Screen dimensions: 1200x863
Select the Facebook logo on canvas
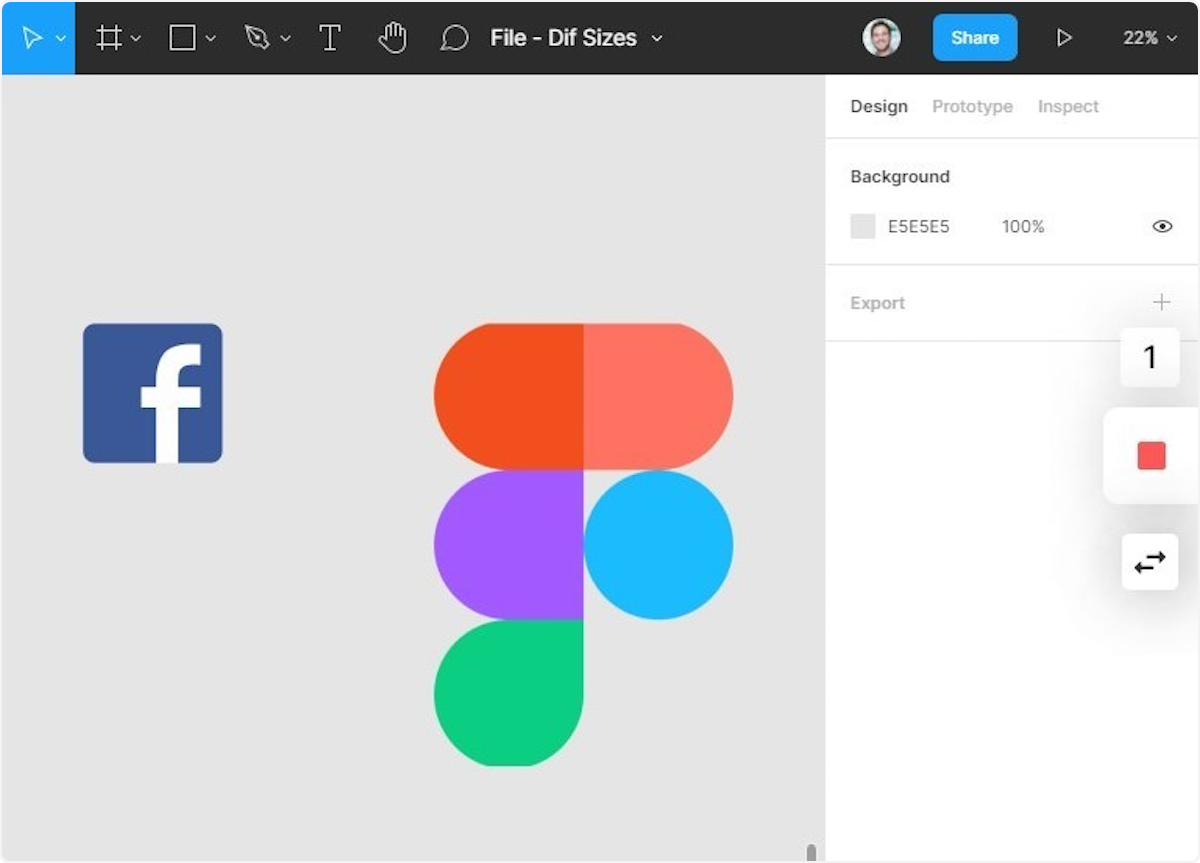coord(152,393)
